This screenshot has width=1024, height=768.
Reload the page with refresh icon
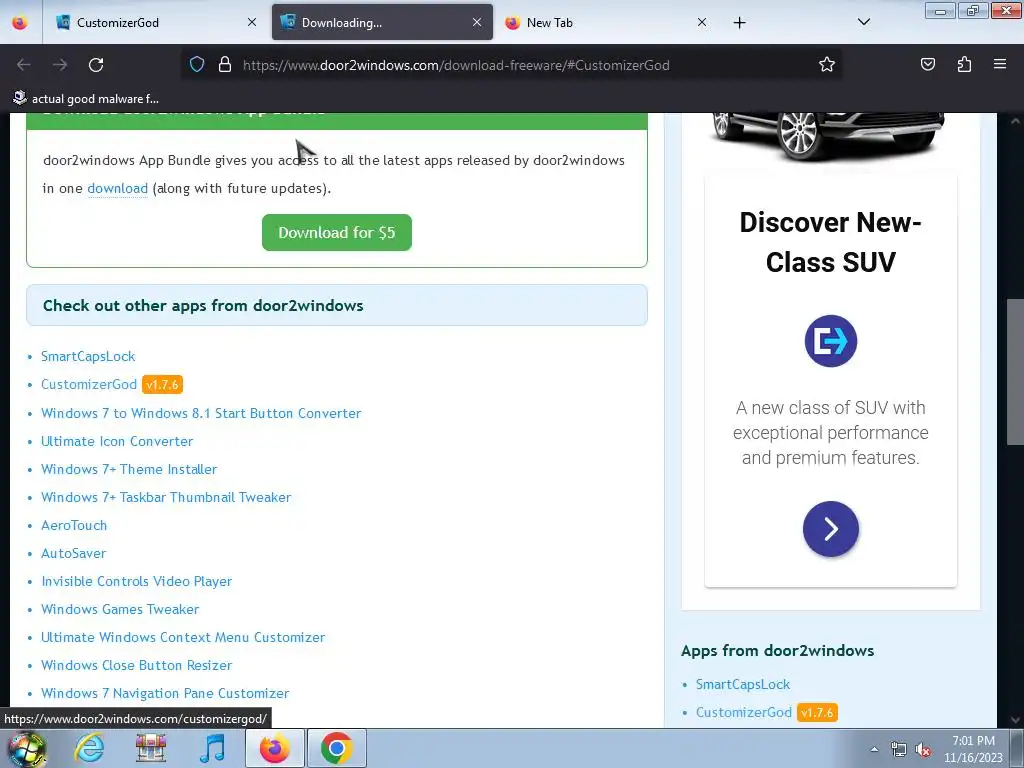96,65
